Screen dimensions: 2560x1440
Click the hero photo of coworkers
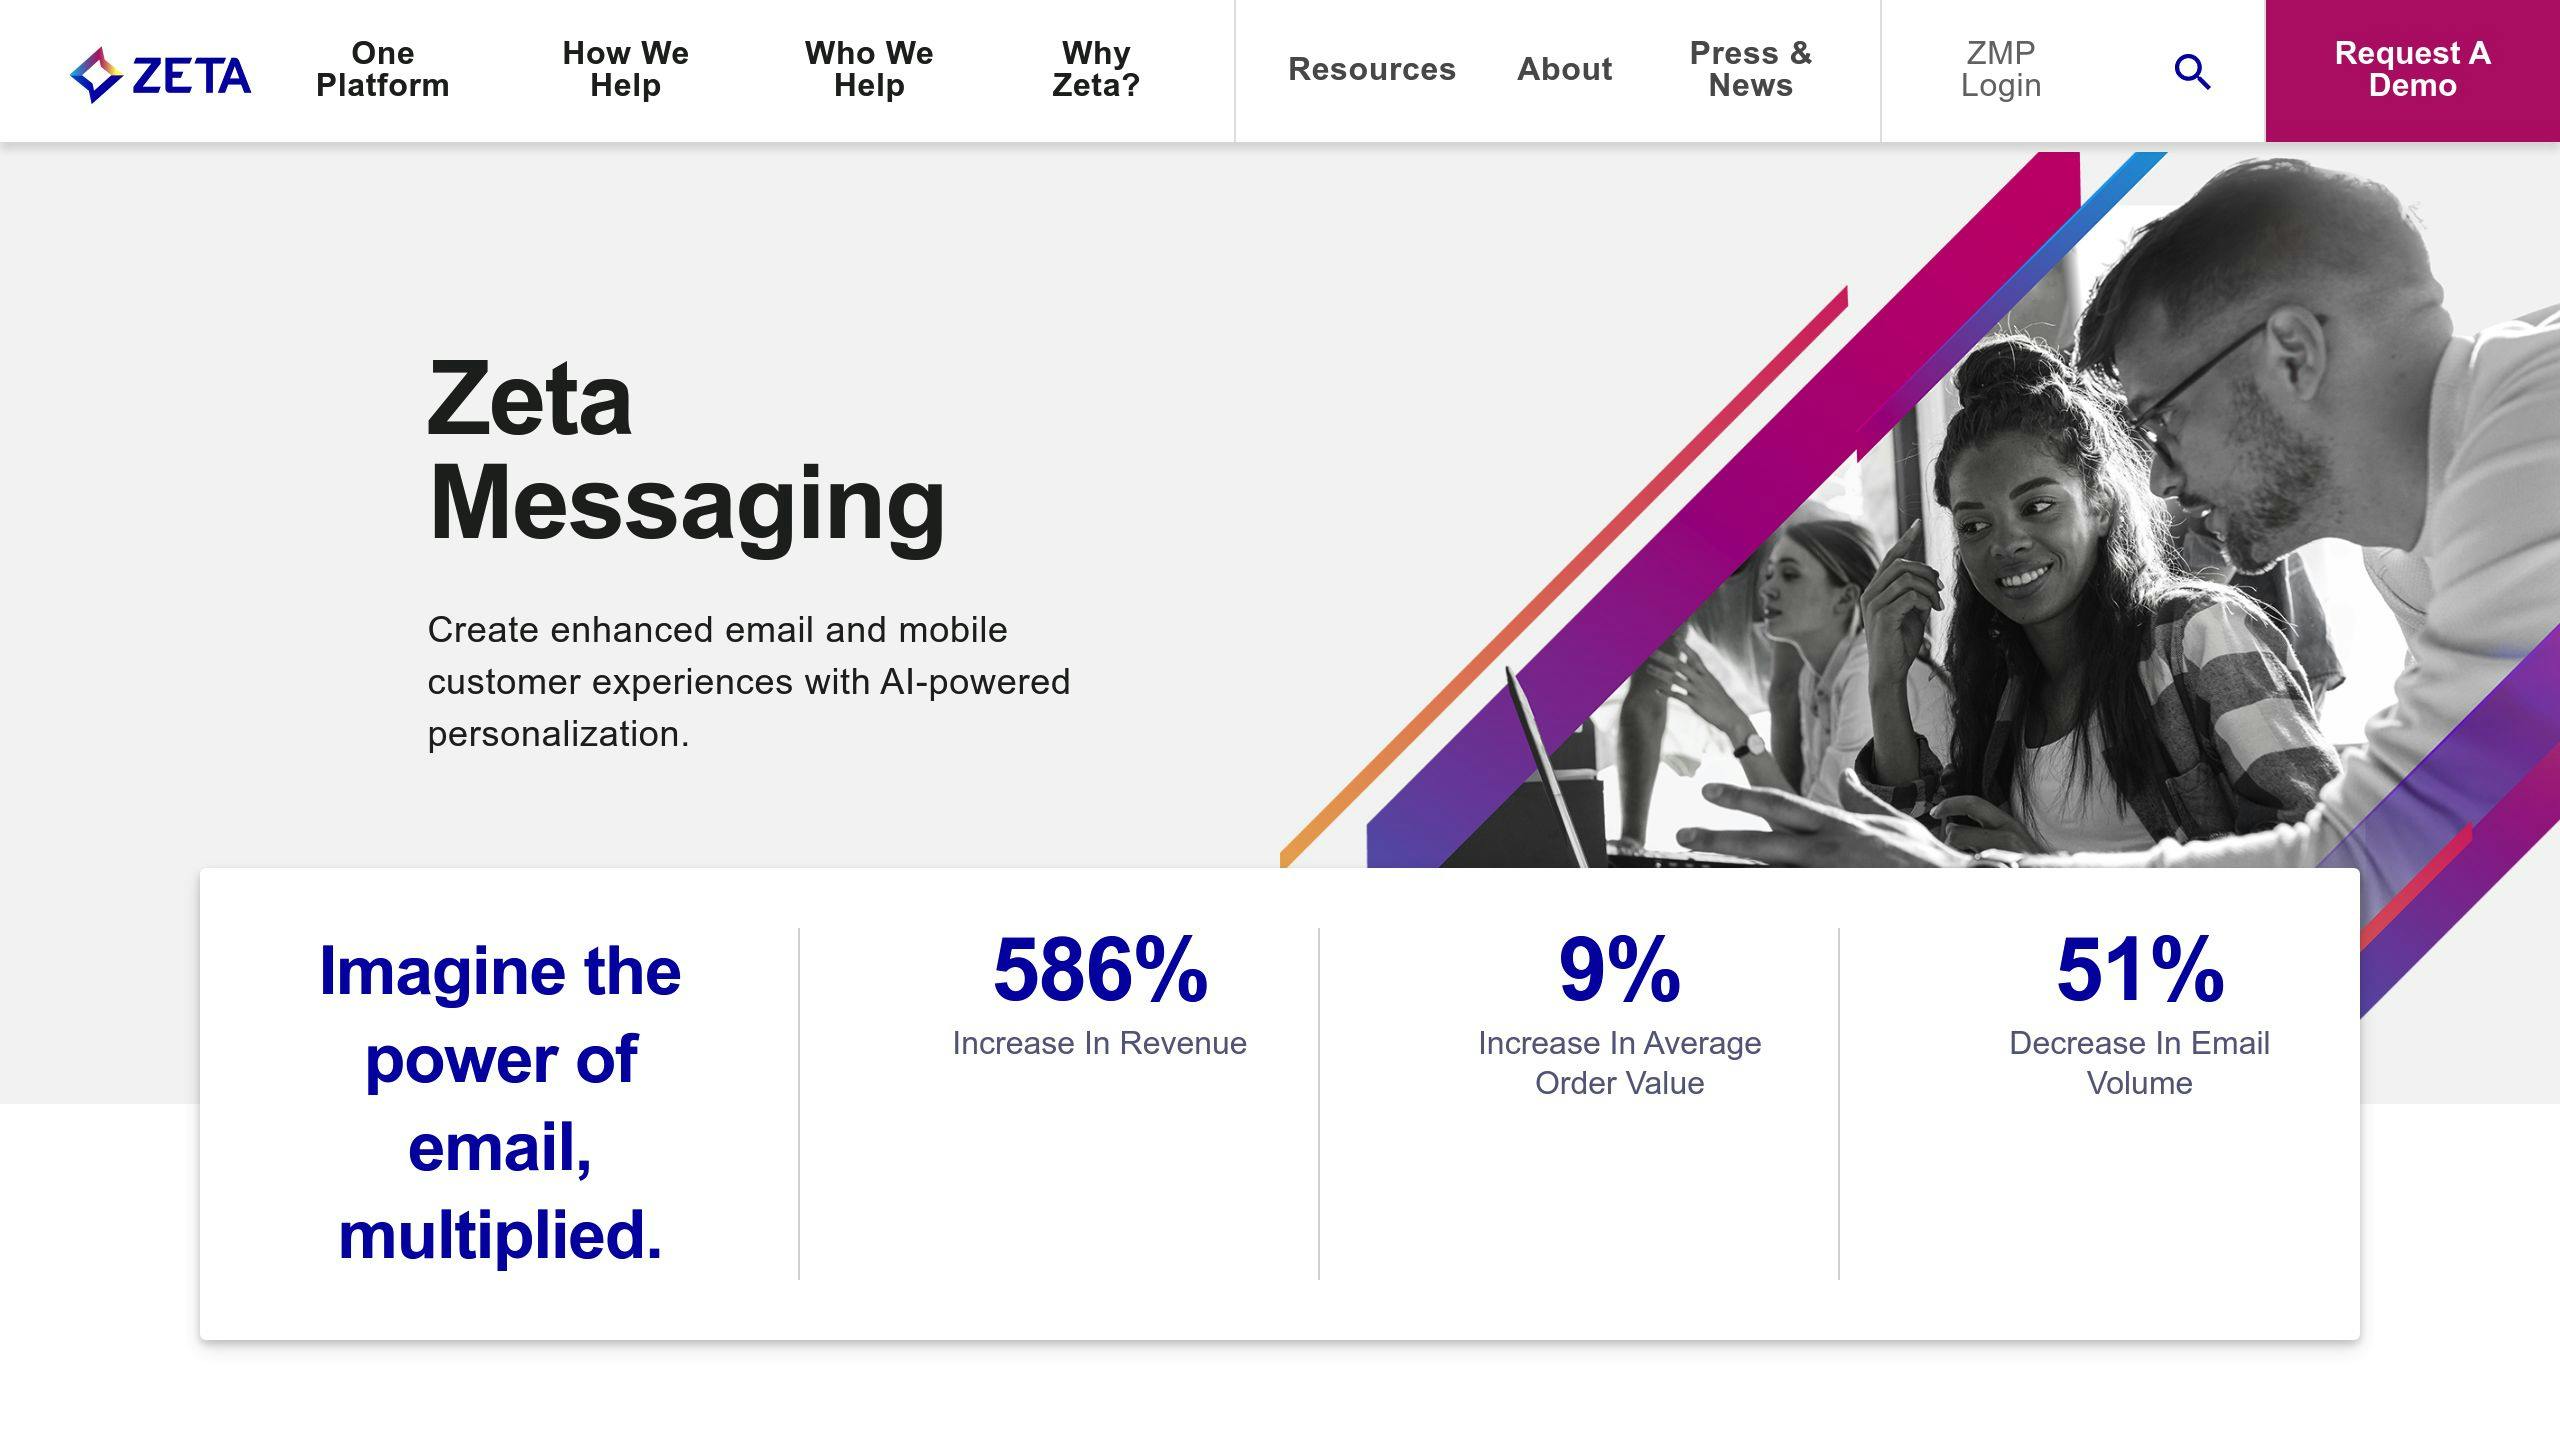click(1920, 510)
